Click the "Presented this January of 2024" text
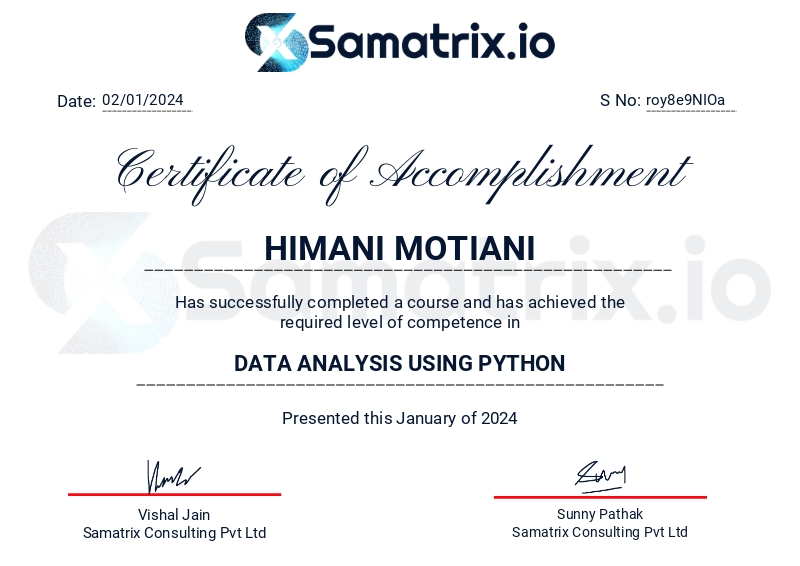 [400, 418]
